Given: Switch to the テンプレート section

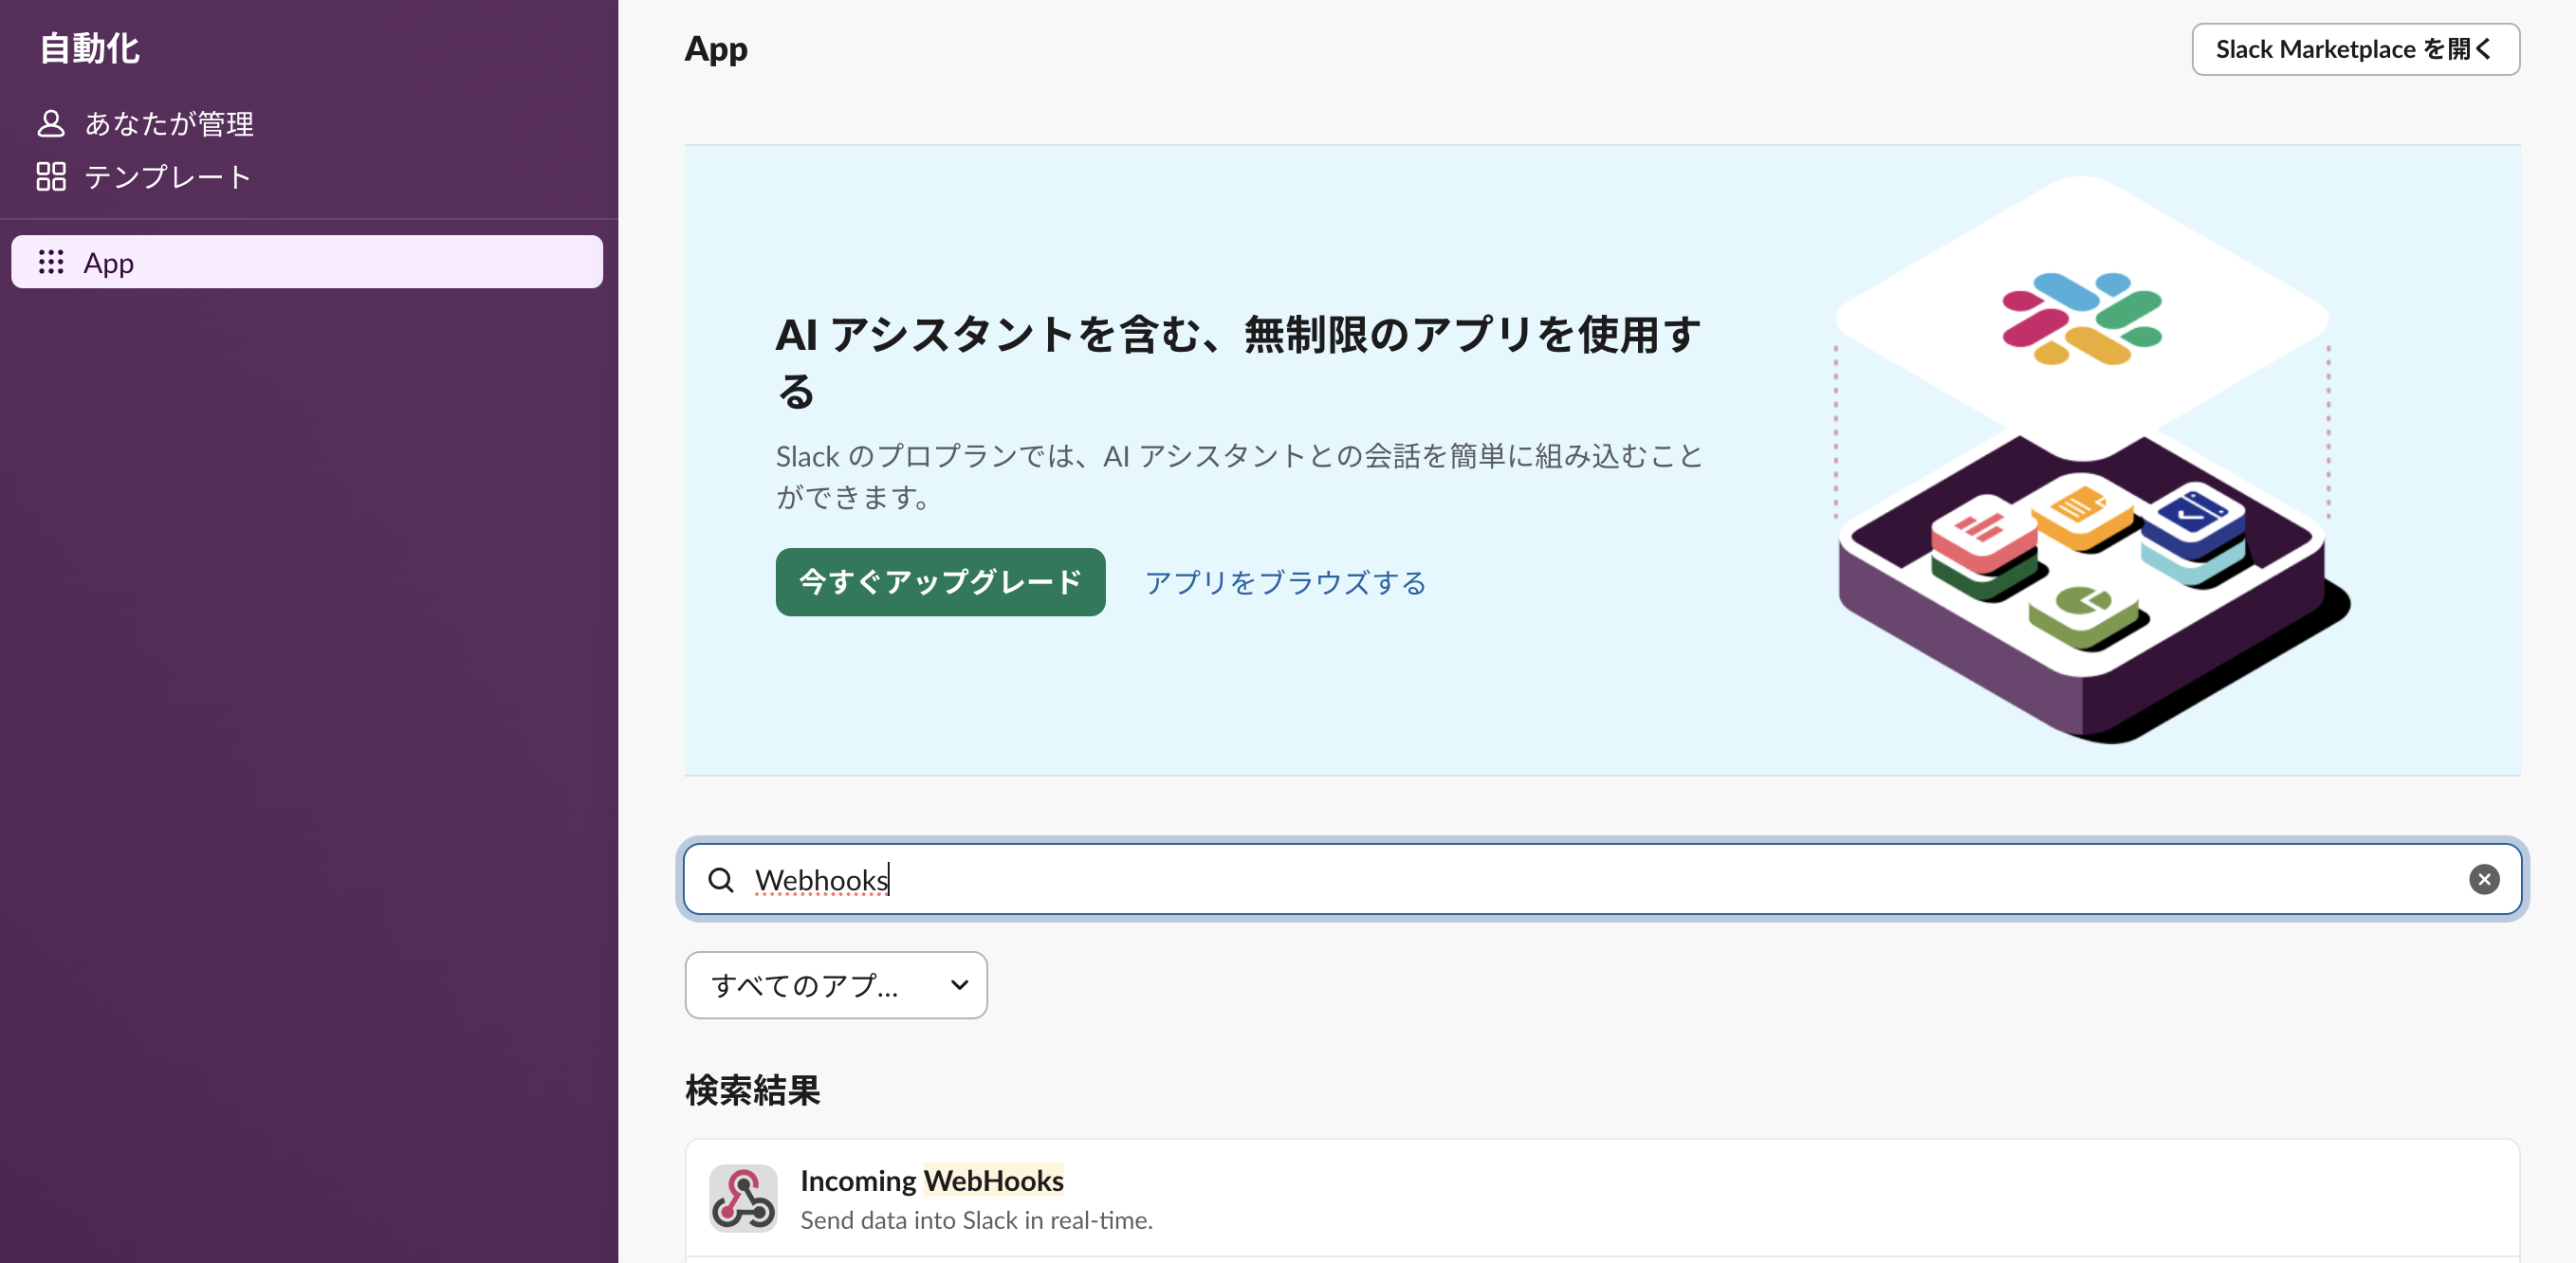Looking at the screenshot, I should click(x=166, y=176).
